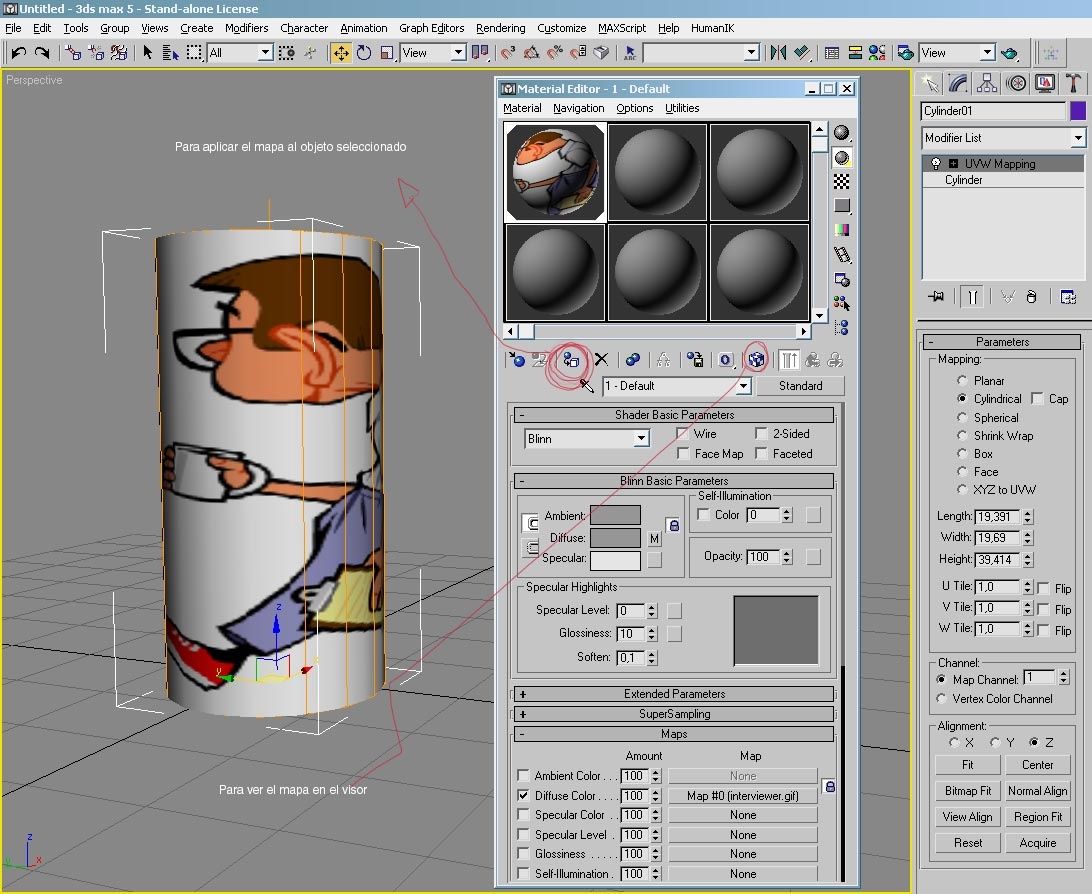Open the Graph Editors menu
The width and height of the screenshot is (1092, 894).
pyautogui.click(x=432, y=28)
